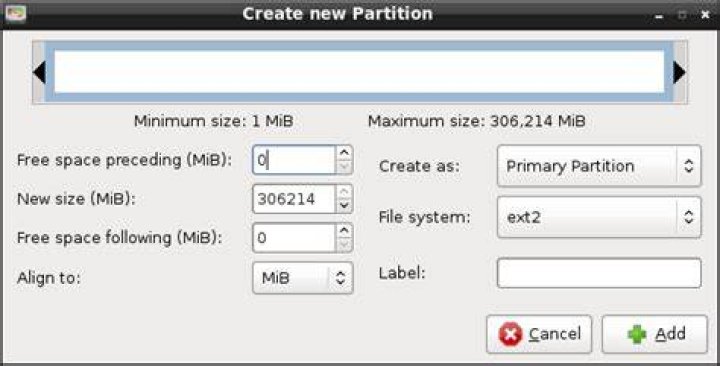Click the Cancel button label
The width and height of the screenshot is (720, 366).
(x=555, y=334)
